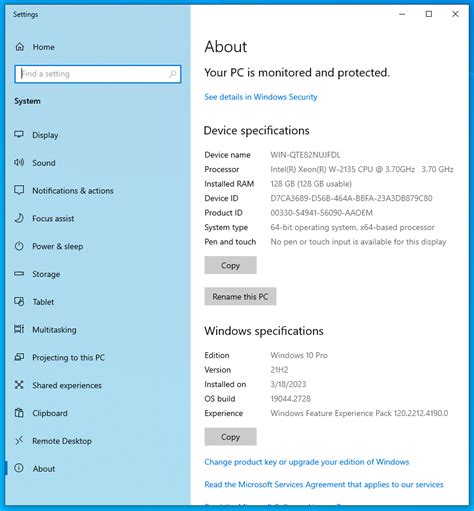Click edition value Windows 10 Pro

pos(299,355)
